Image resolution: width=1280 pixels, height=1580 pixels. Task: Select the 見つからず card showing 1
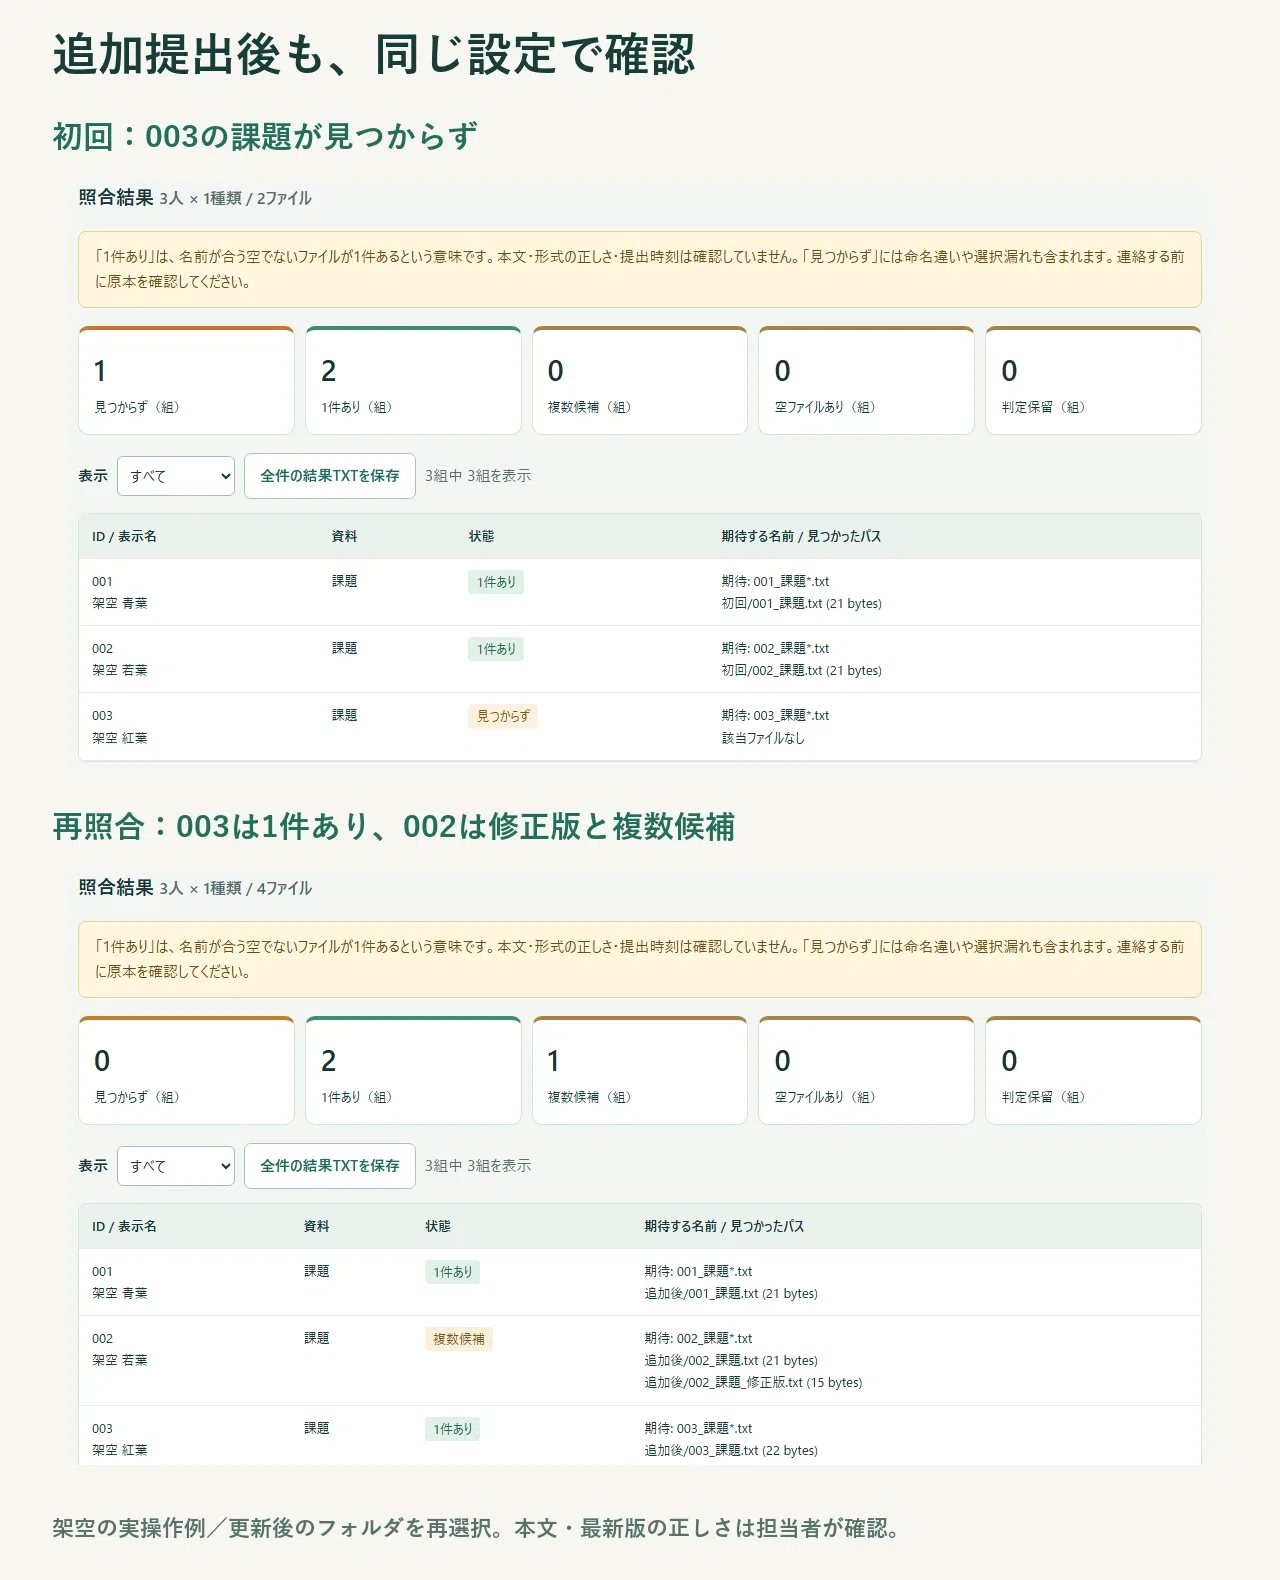coord(186,381)
